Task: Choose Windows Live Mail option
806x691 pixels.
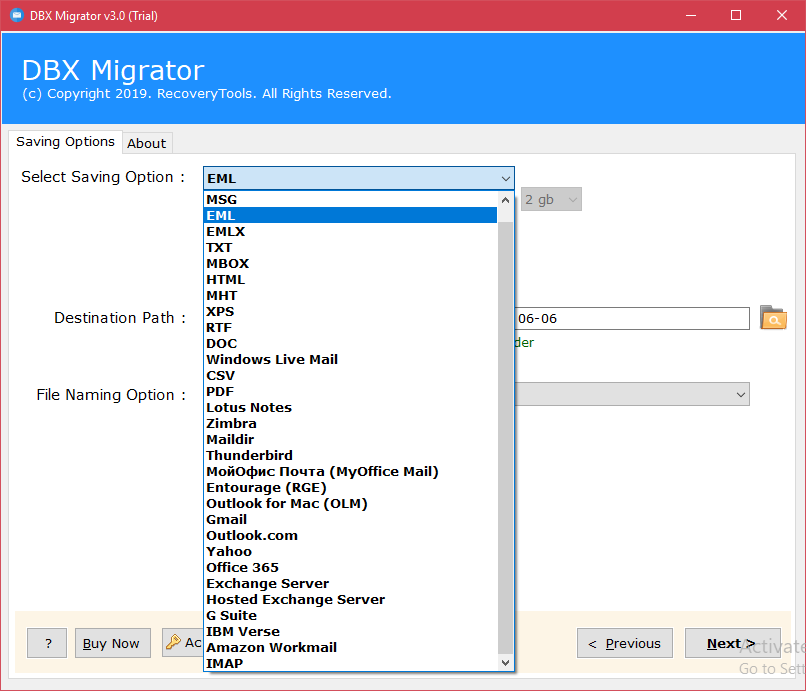Action: (x=351, y=359)
